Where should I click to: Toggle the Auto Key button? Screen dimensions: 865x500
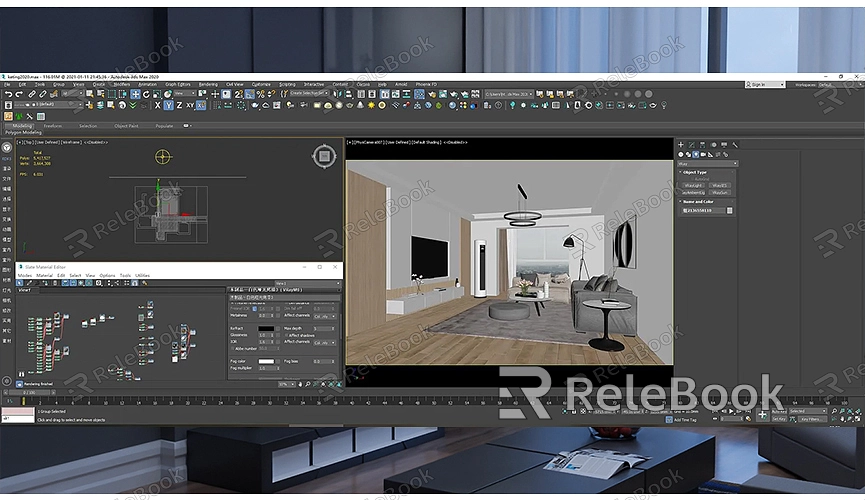point(778,411)
